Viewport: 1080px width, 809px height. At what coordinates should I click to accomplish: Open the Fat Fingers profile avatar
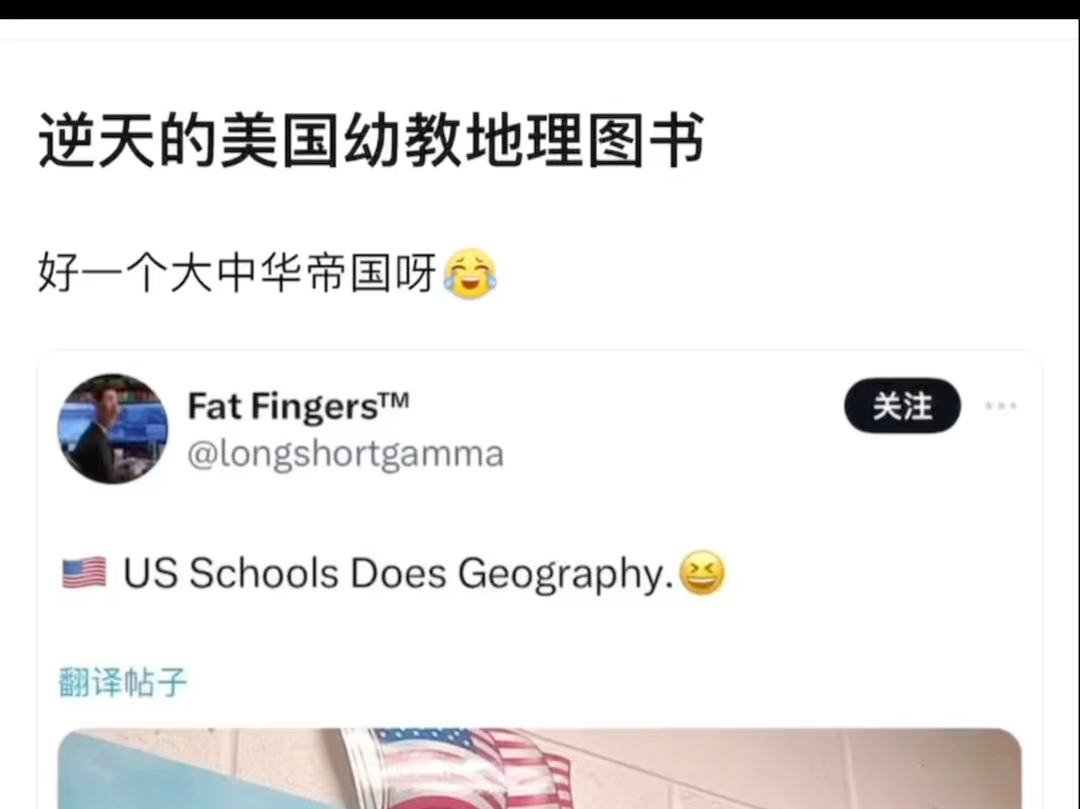point(113,429)
